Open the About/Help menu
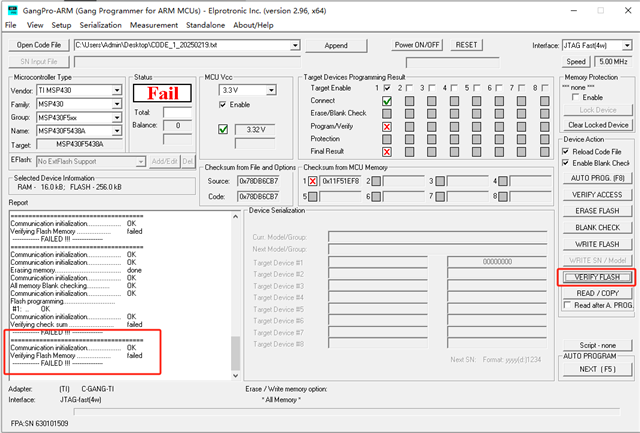640x433 pixels. coord(253,25)
